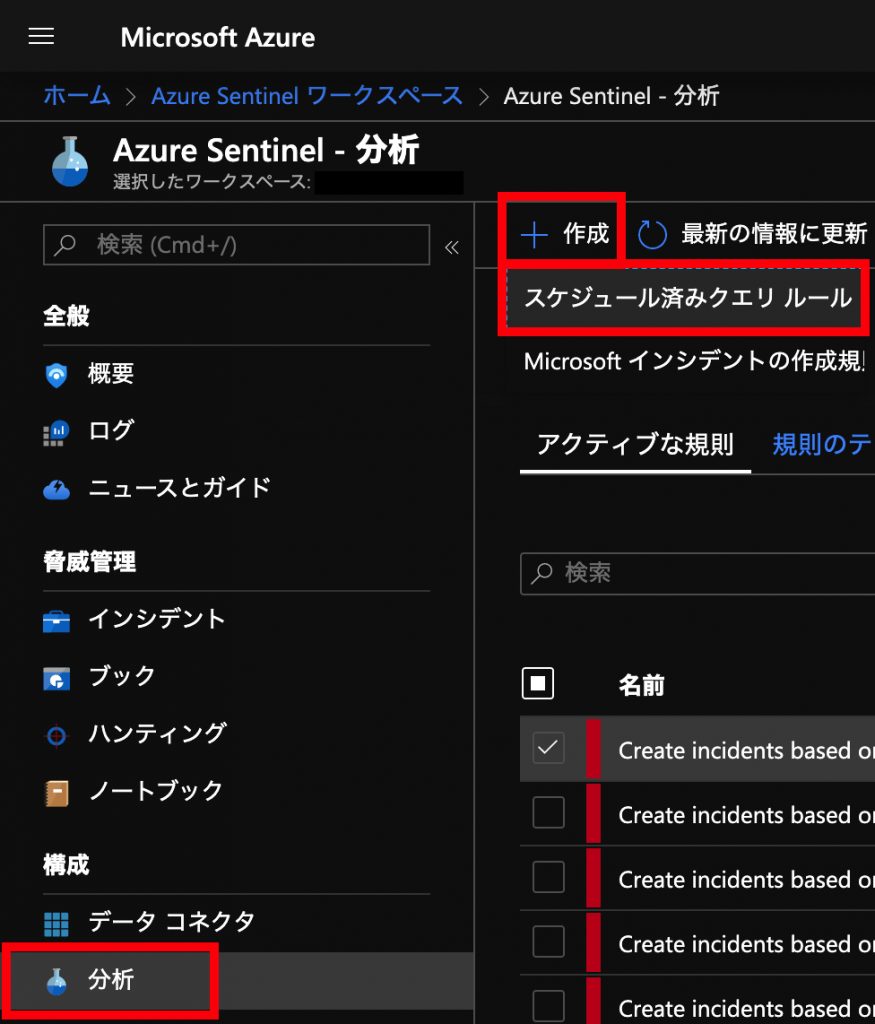Click the 概要 shield icon
Screen dimensions: 875x1024
click(x=57, y=375)
